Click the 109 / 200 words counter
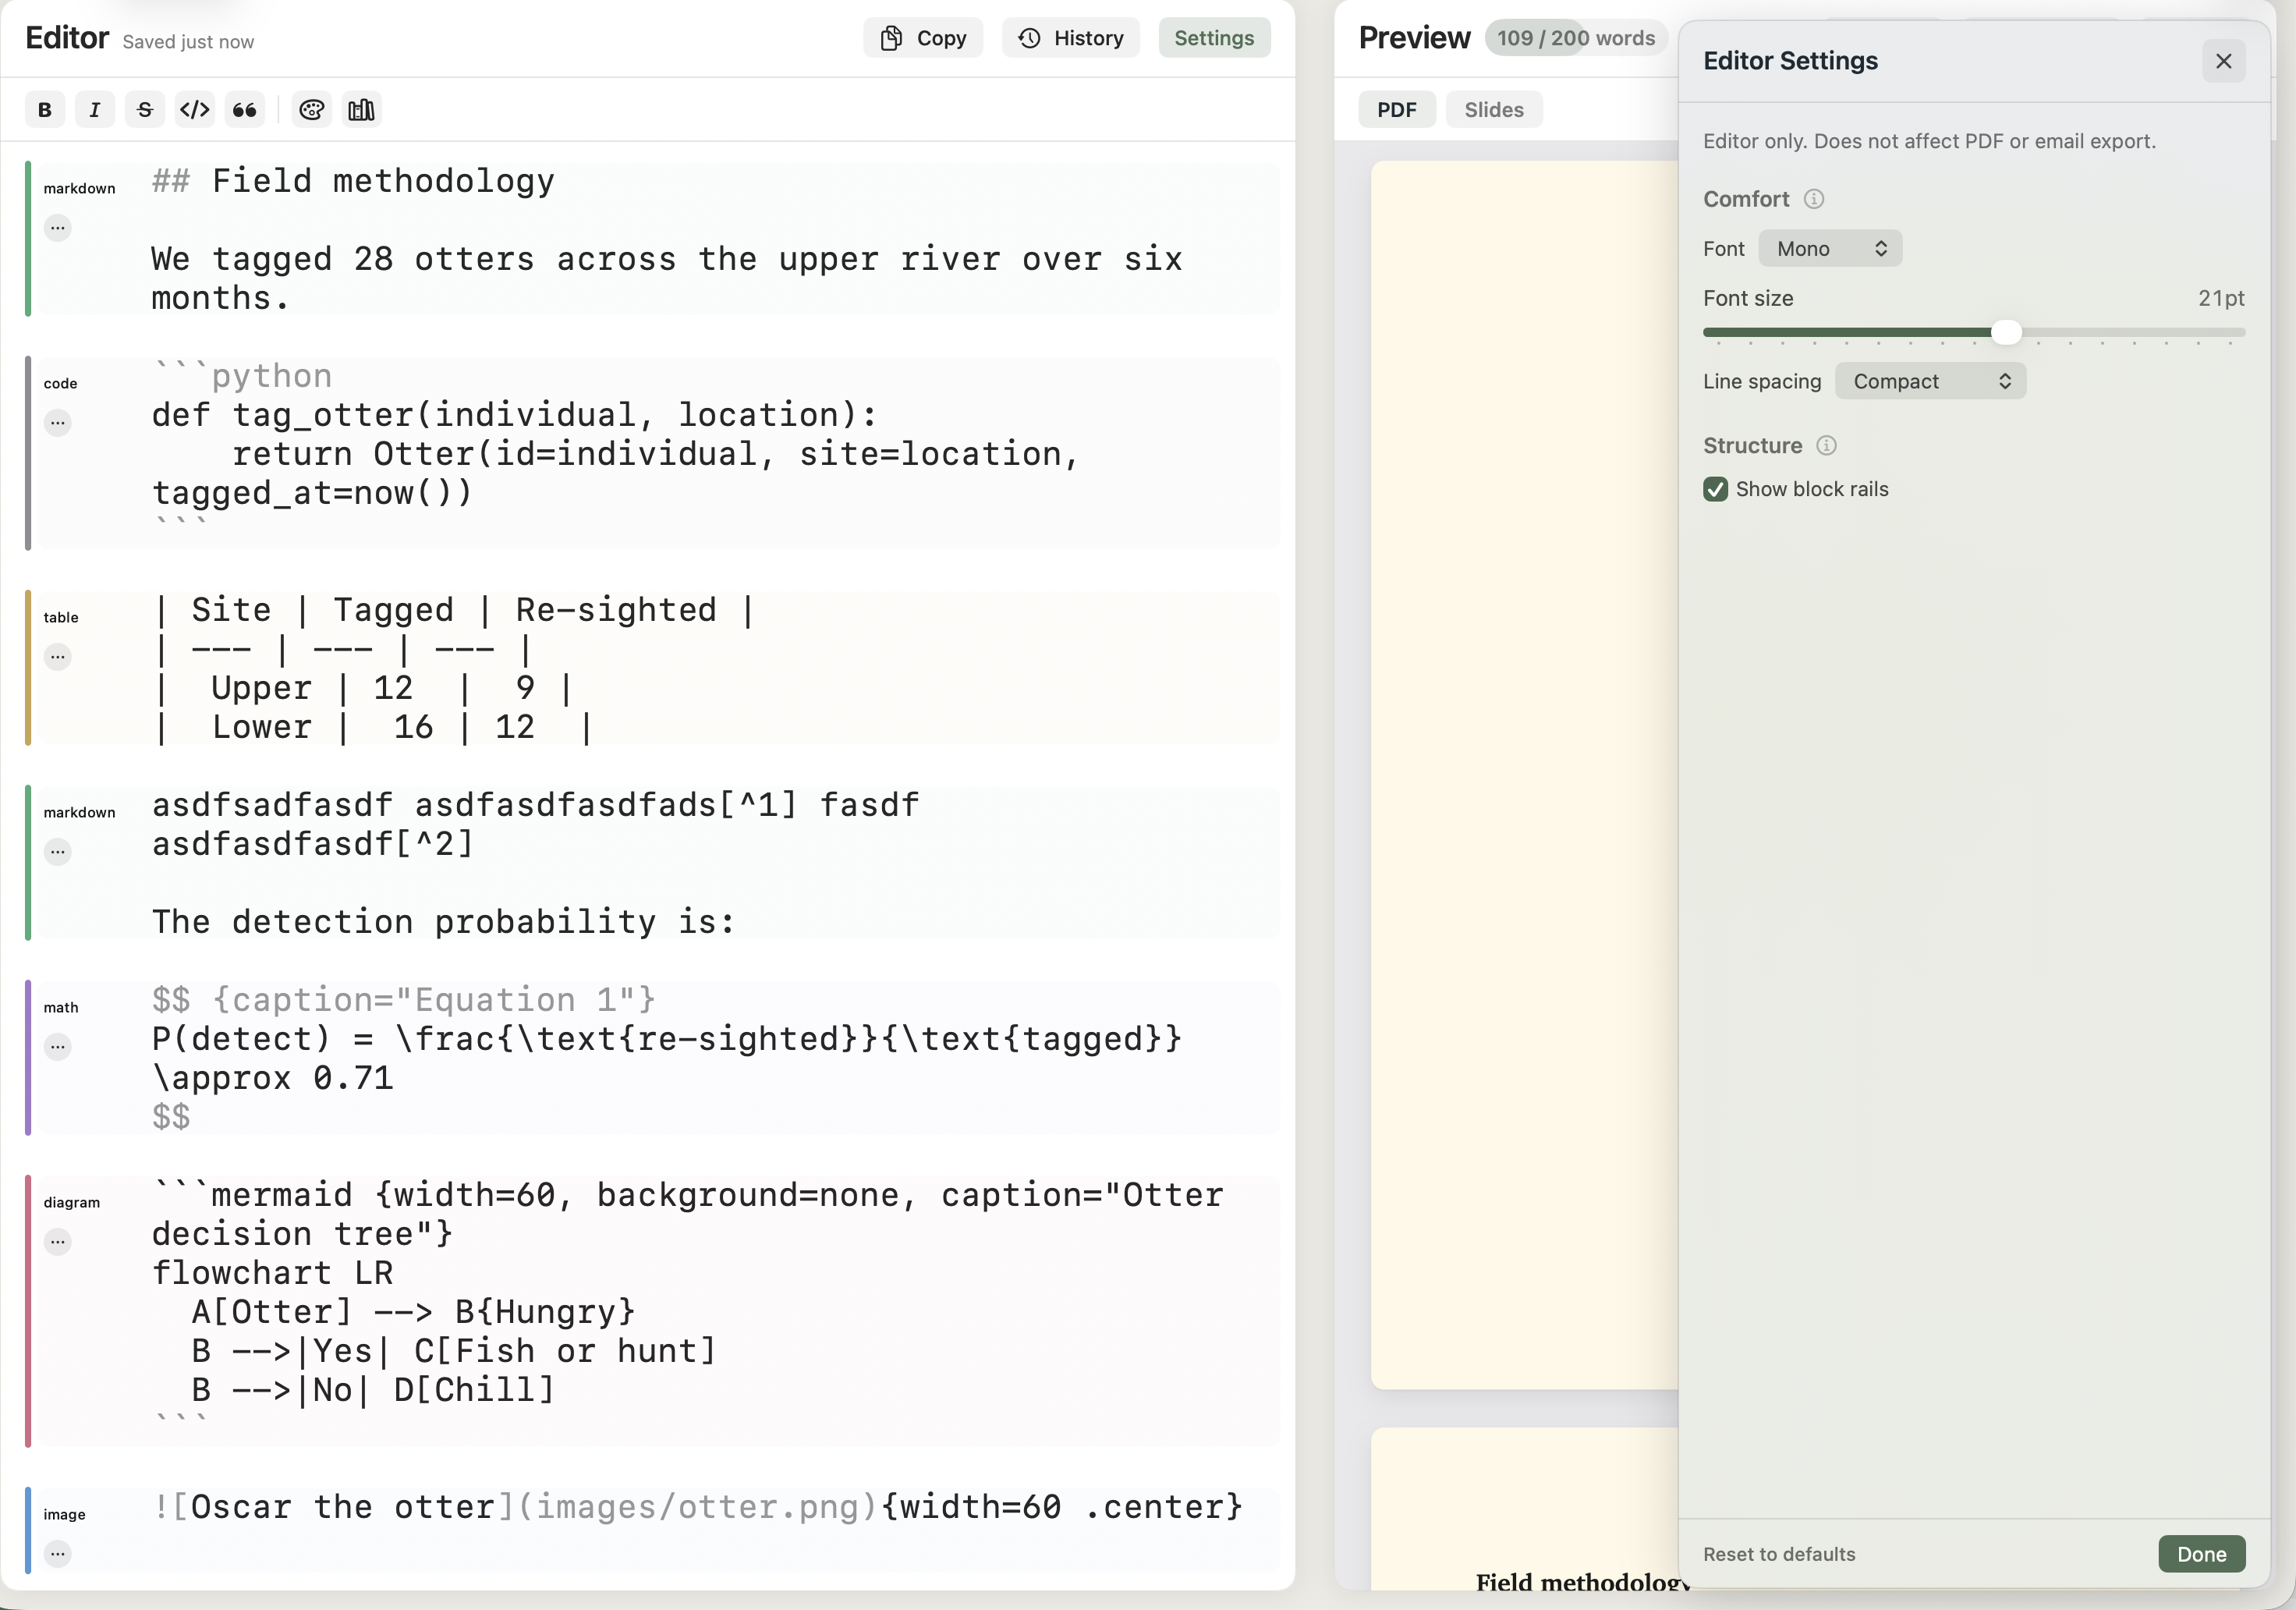Image resolution: width=2296 pixels, height=1610 pixels. pyautogui.click(x=1576, y=38)
